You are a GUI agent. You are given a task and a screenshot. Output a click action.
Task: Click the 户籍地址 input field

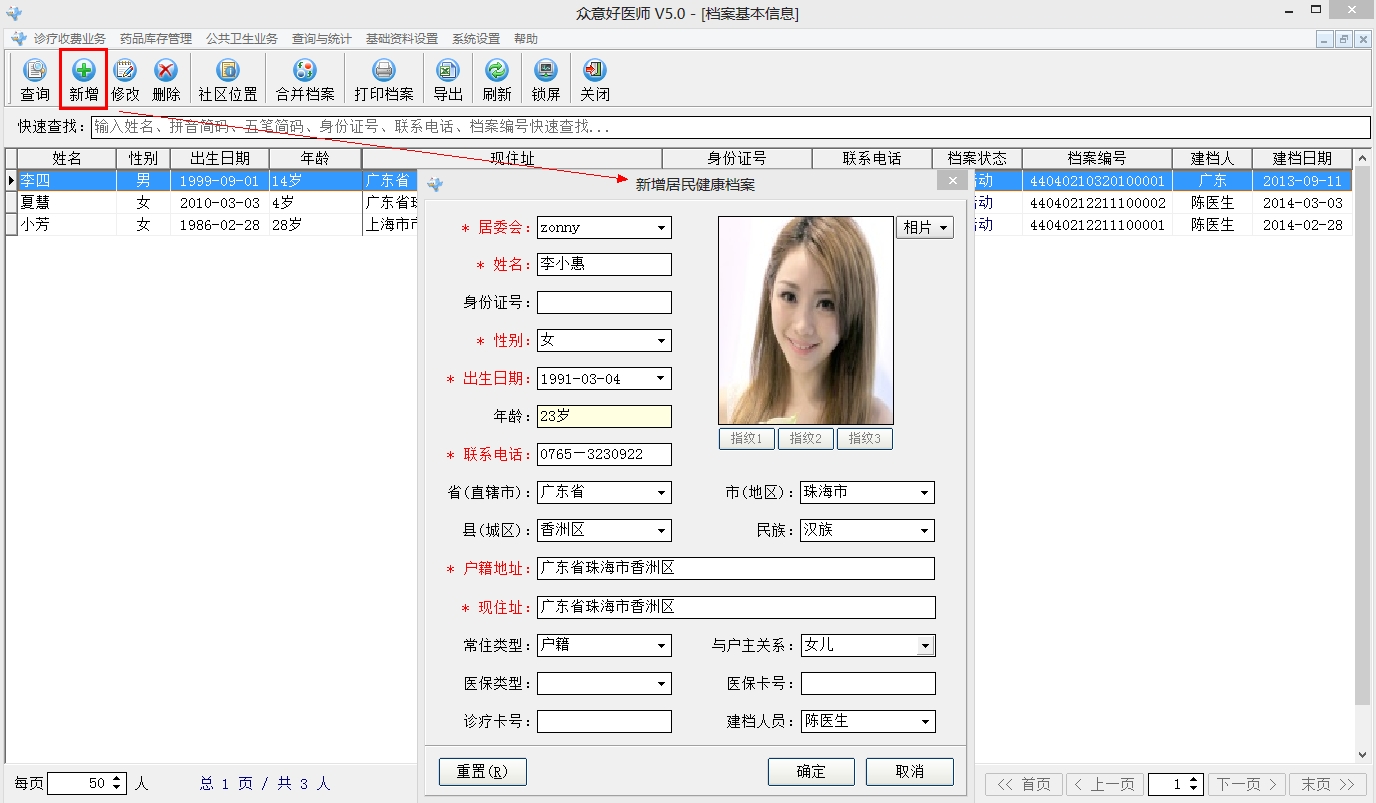pyautogui.click(x=736, y=569)
